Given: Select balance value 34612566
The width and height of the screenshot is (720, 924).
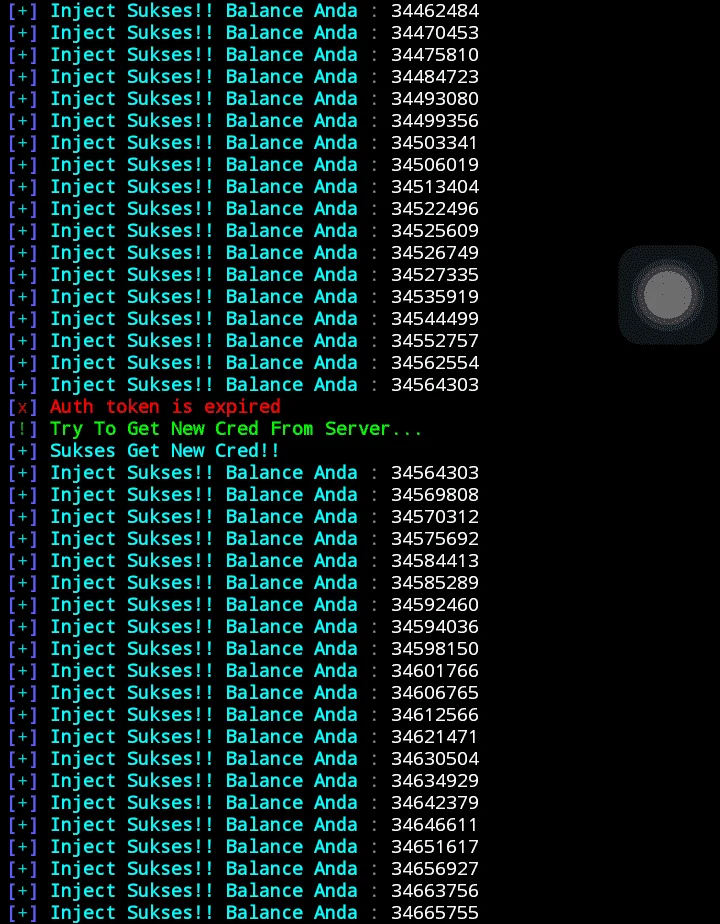Looking at the screenshot, I should tap(435, 715).
